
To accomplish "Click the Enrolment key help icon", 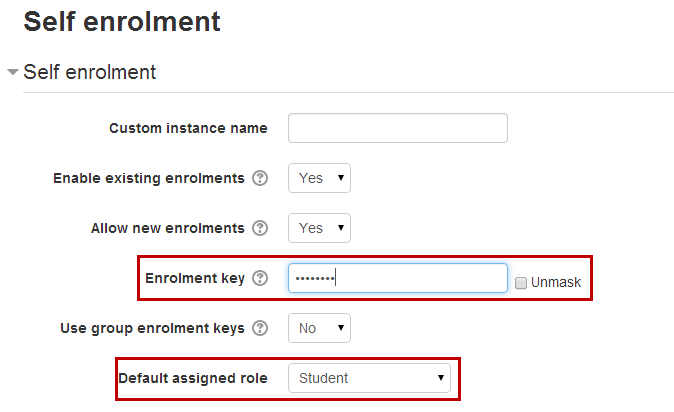I will click(x=260, y=278).
